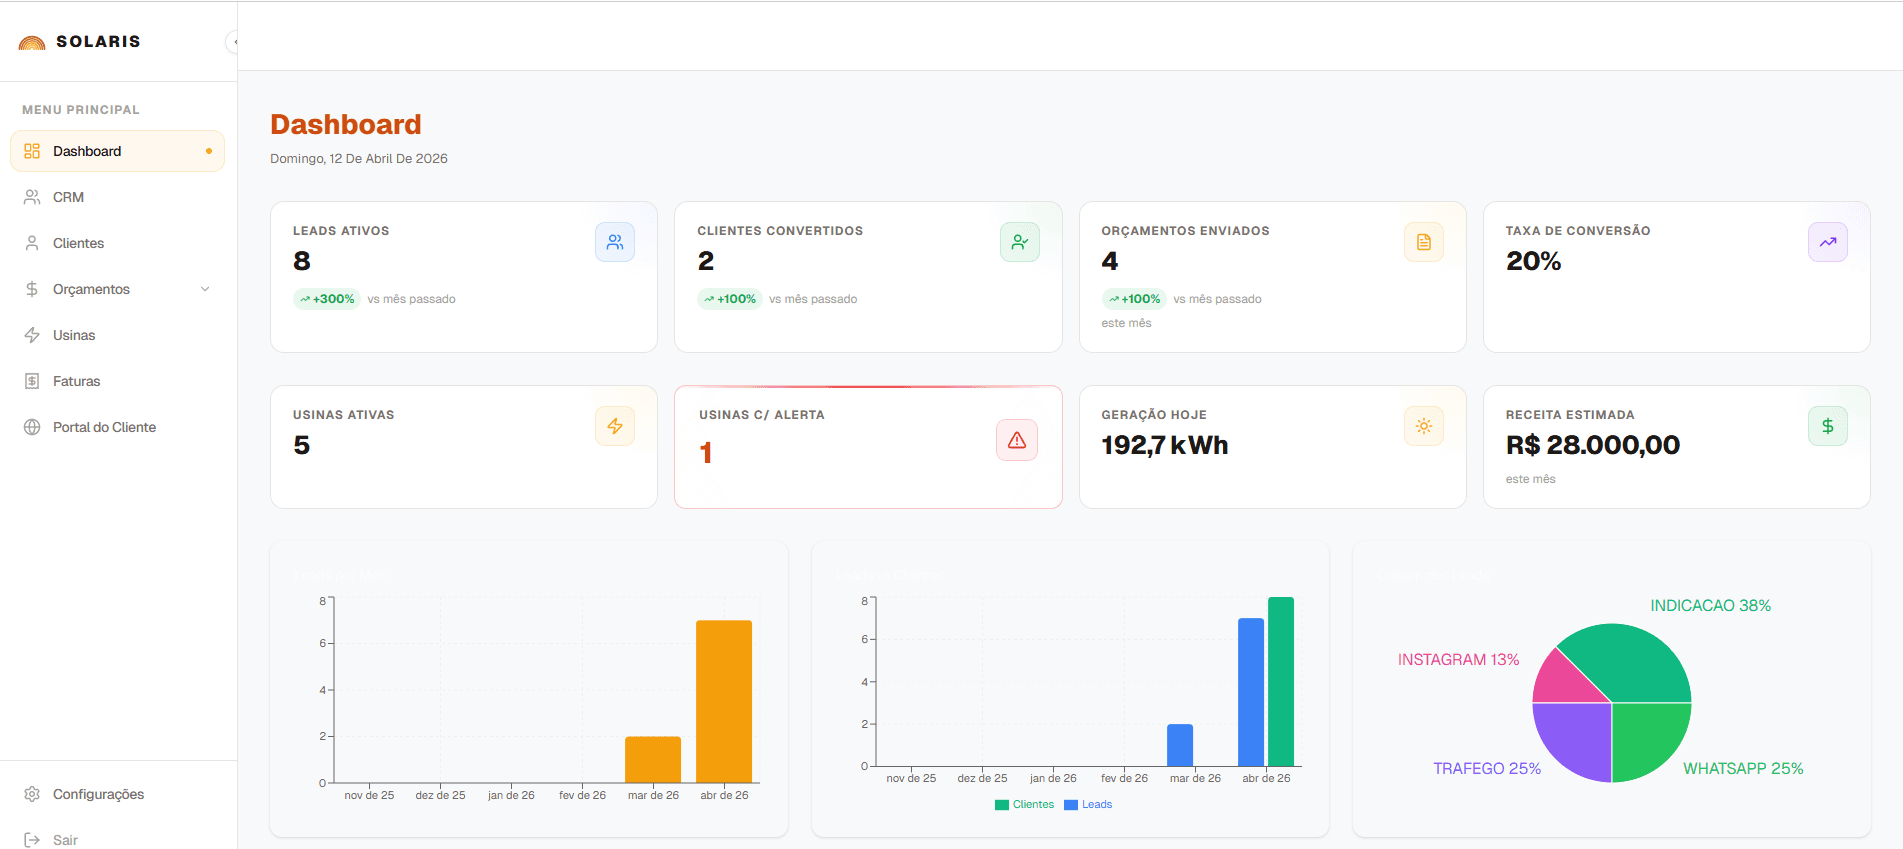Click the Dashboard page heading
The width and height of the screenshot is (1903, 849).
coord(346,124)
